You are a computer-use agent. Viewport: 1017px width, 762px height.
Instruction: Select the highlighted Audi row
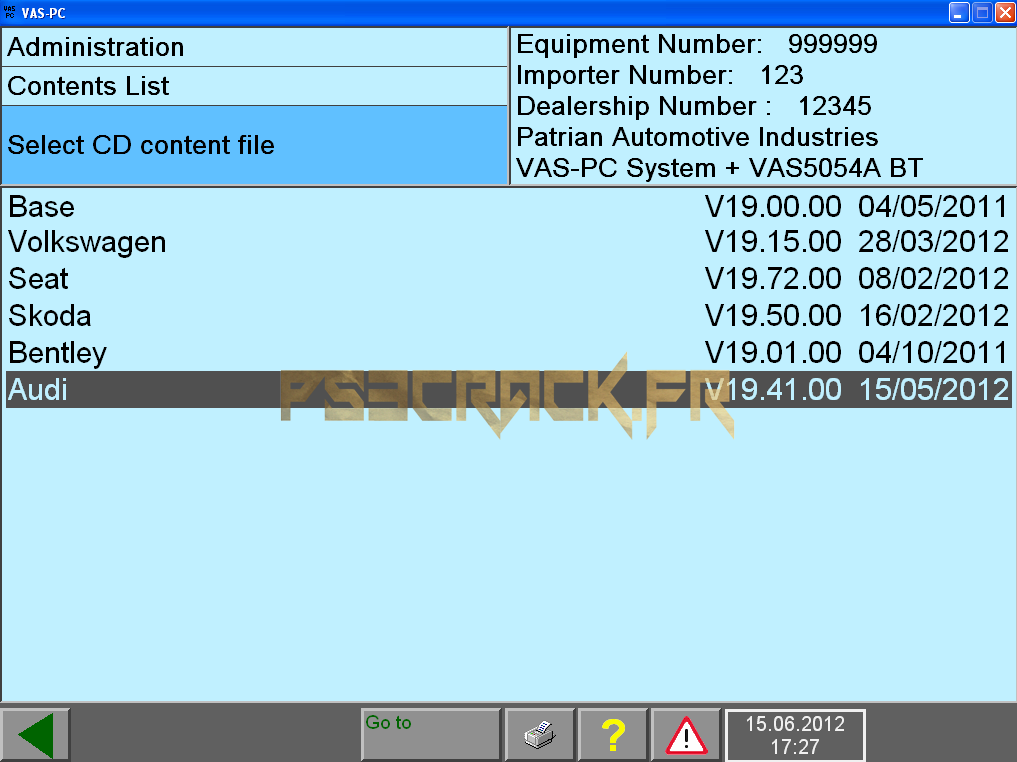508,390
